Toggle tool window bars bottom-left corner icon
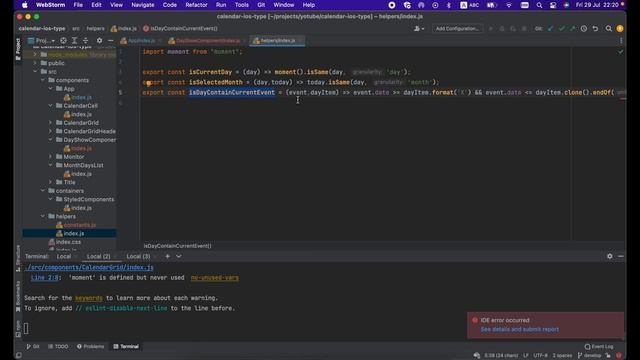640x360 pixels. click(18, 355)
